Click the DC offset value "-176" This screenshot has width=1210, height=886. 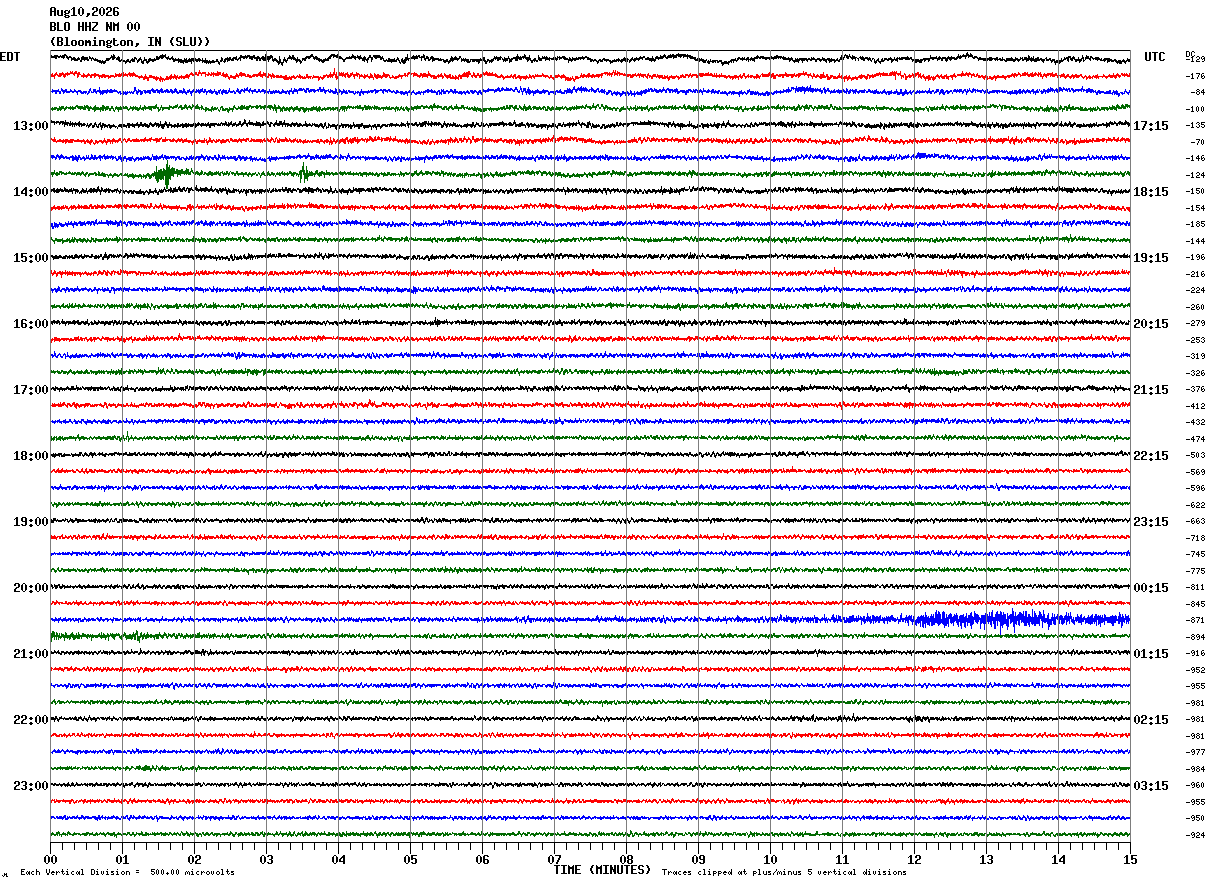coord(1195,76)
